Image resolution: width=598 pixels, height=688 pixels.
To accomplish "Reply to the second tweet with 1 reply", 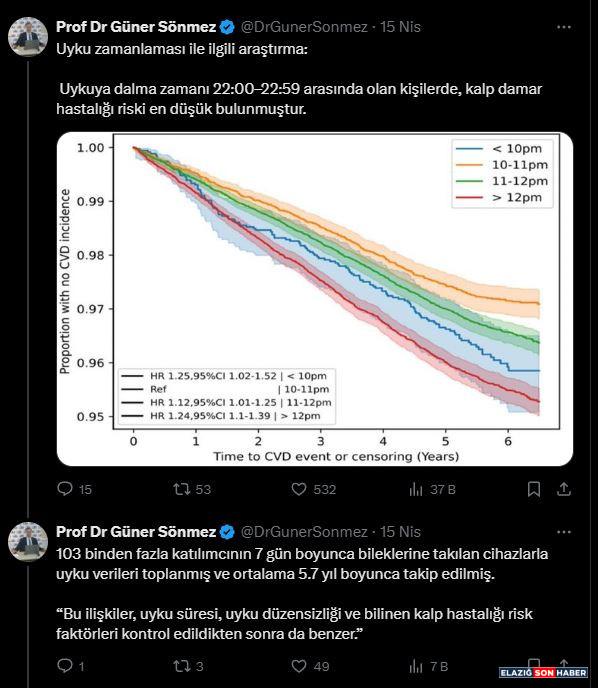I will click(x=65, y=666).
